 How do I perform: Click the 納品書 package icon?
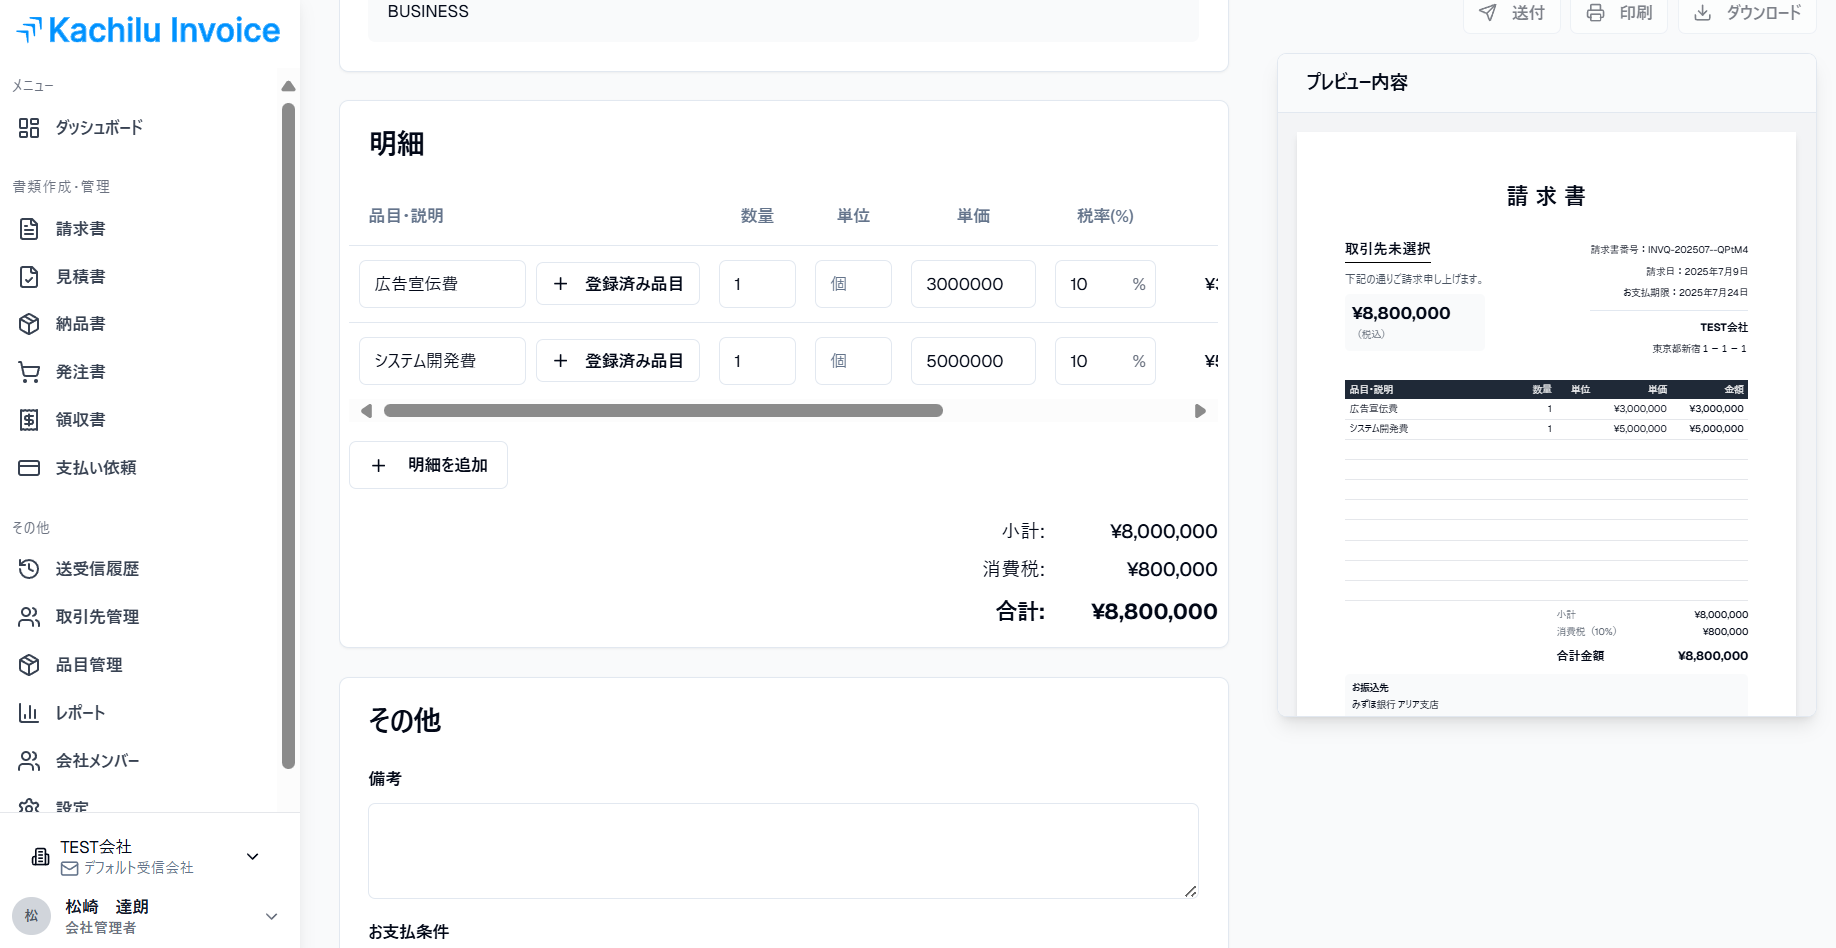(x=29, y=324)
